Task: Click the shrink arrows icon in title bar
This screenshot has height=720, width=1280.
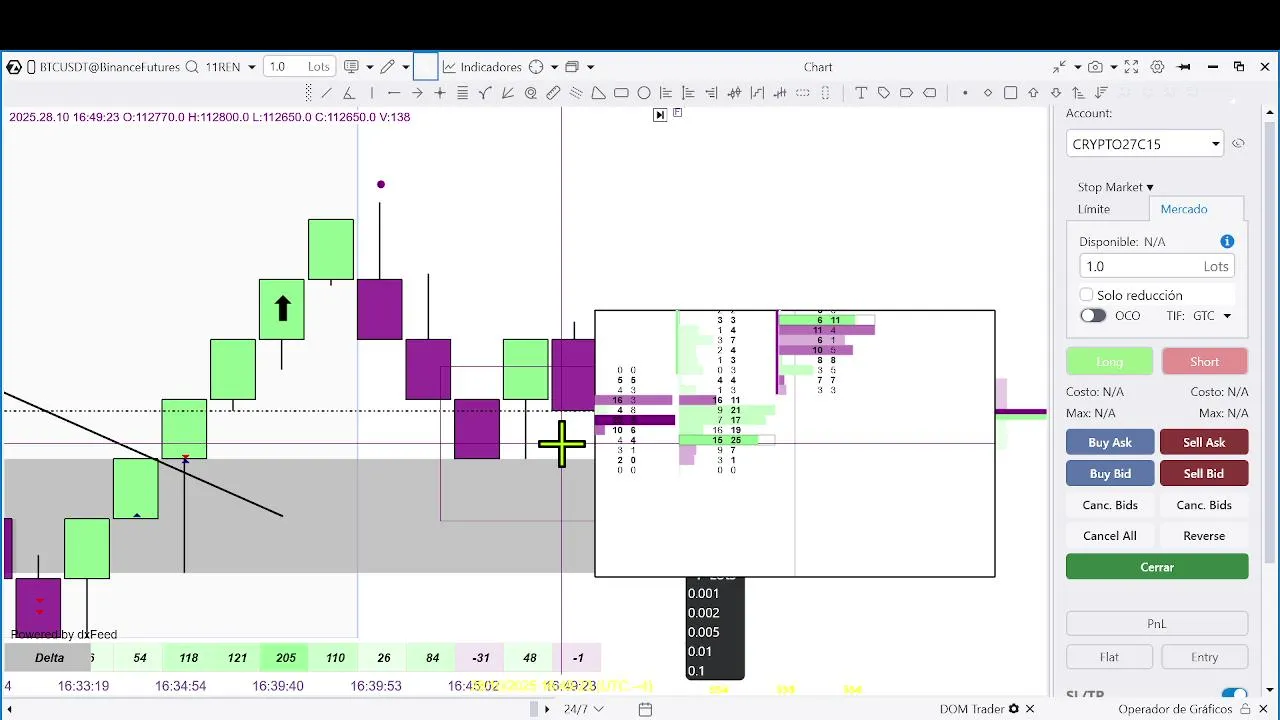Action: click(1059, 67)
